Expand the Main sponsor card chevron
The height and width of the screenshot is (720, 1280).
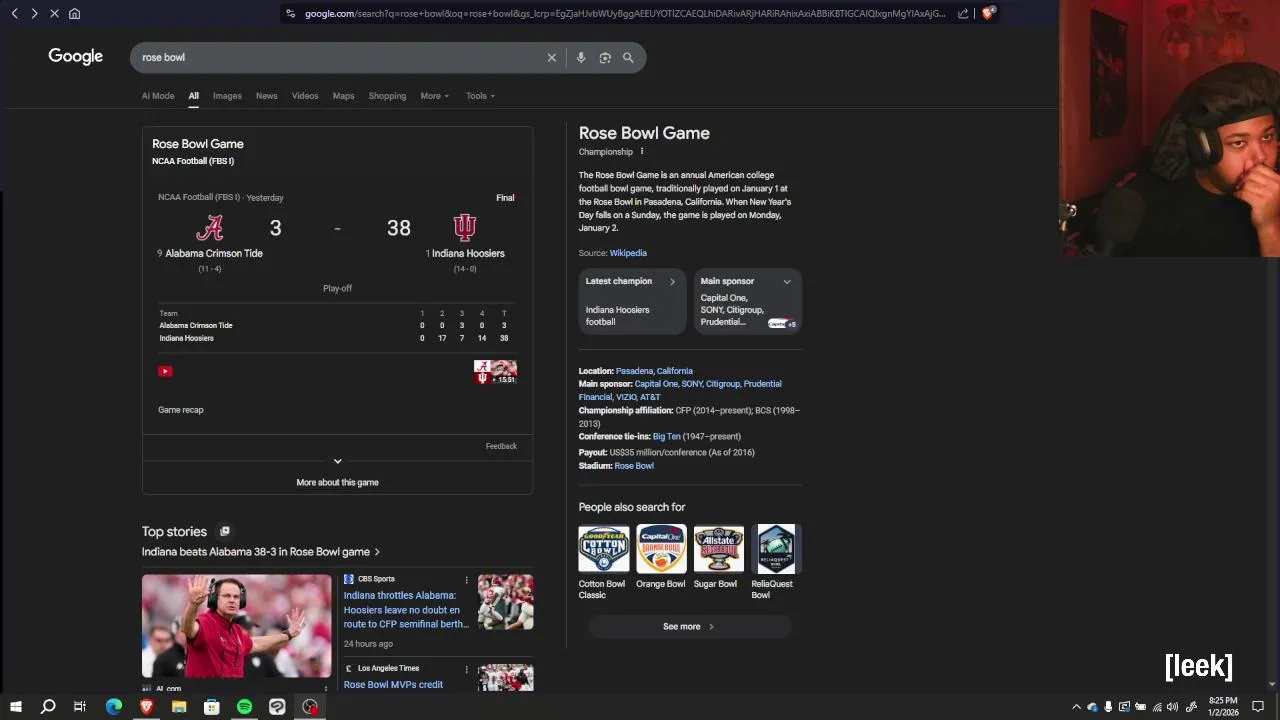click(787, 282)
